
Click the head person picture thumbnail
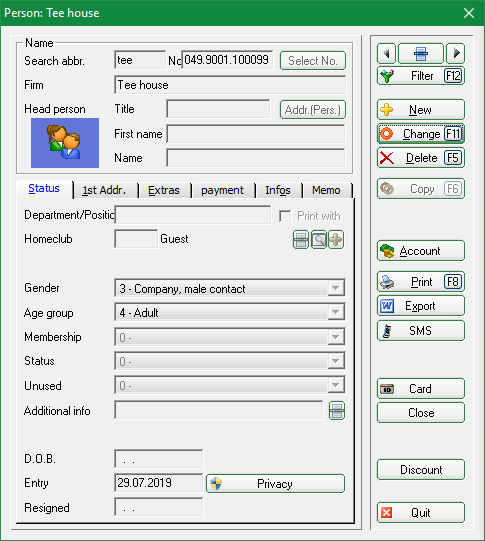coord(65,143)
